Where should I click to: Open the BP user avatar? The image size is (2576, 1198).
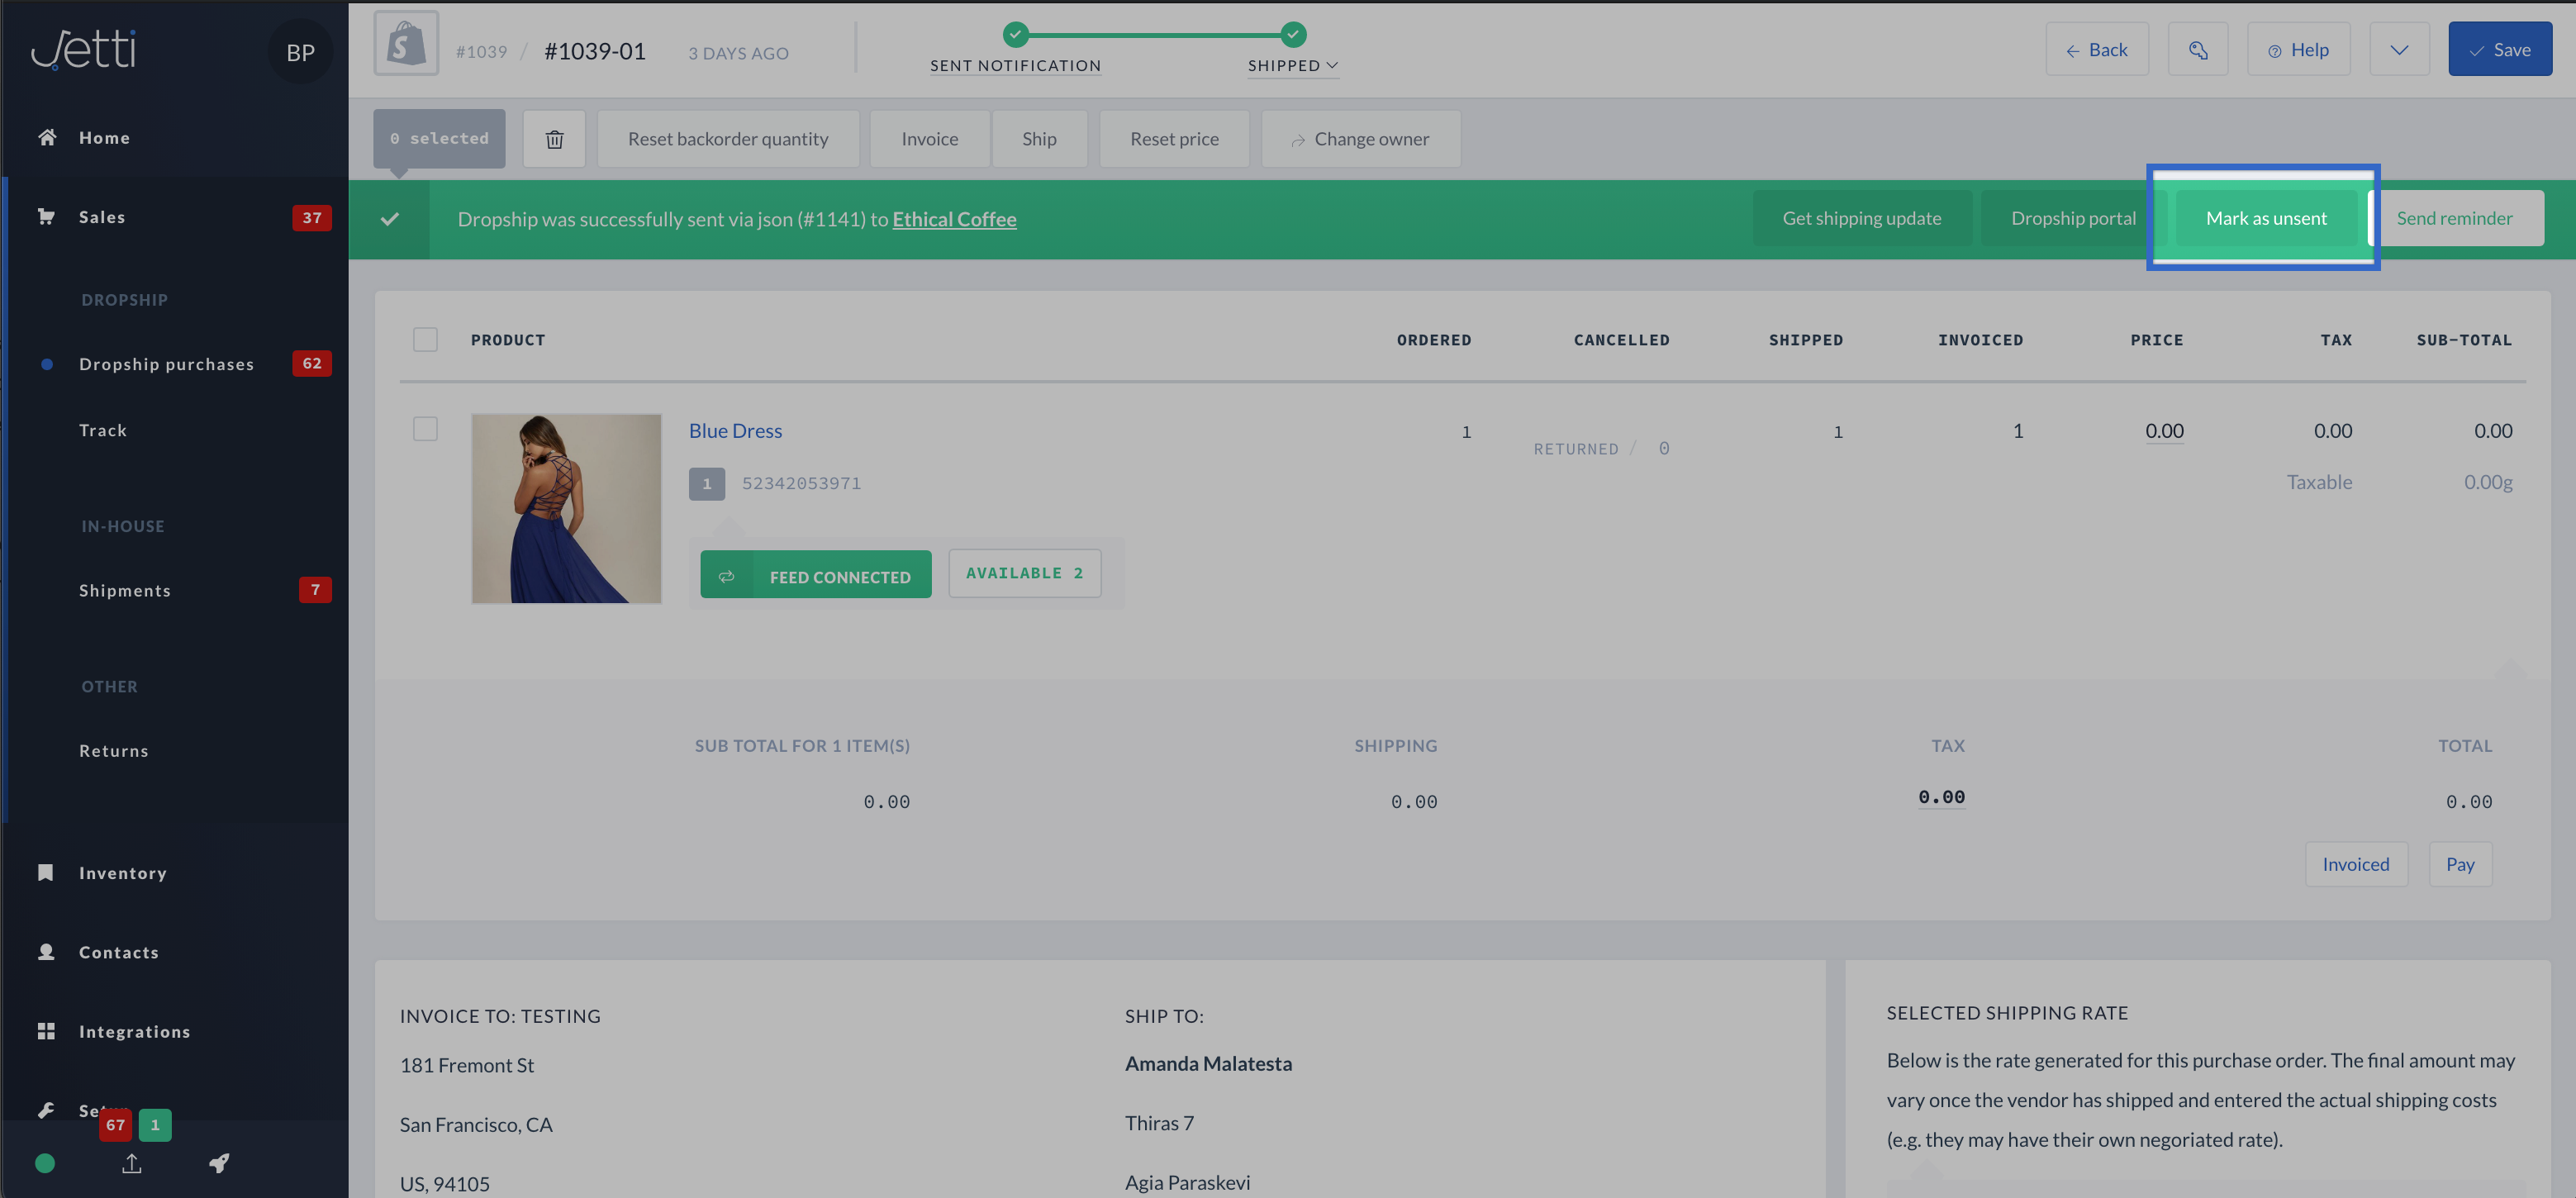click(300, 53)
